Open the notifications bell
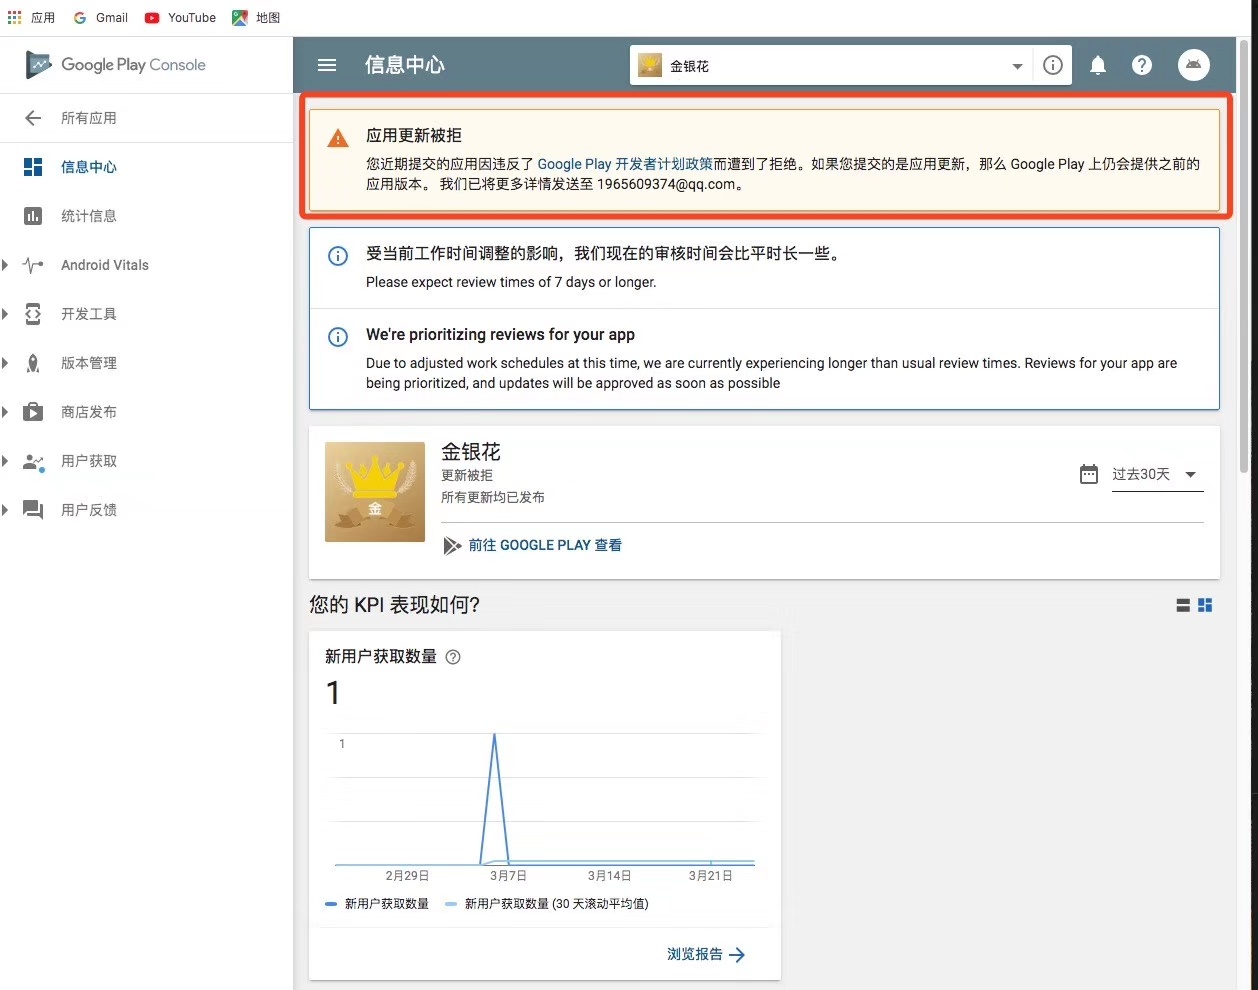Screen dimensions: 1258x990 [1098, 65]
